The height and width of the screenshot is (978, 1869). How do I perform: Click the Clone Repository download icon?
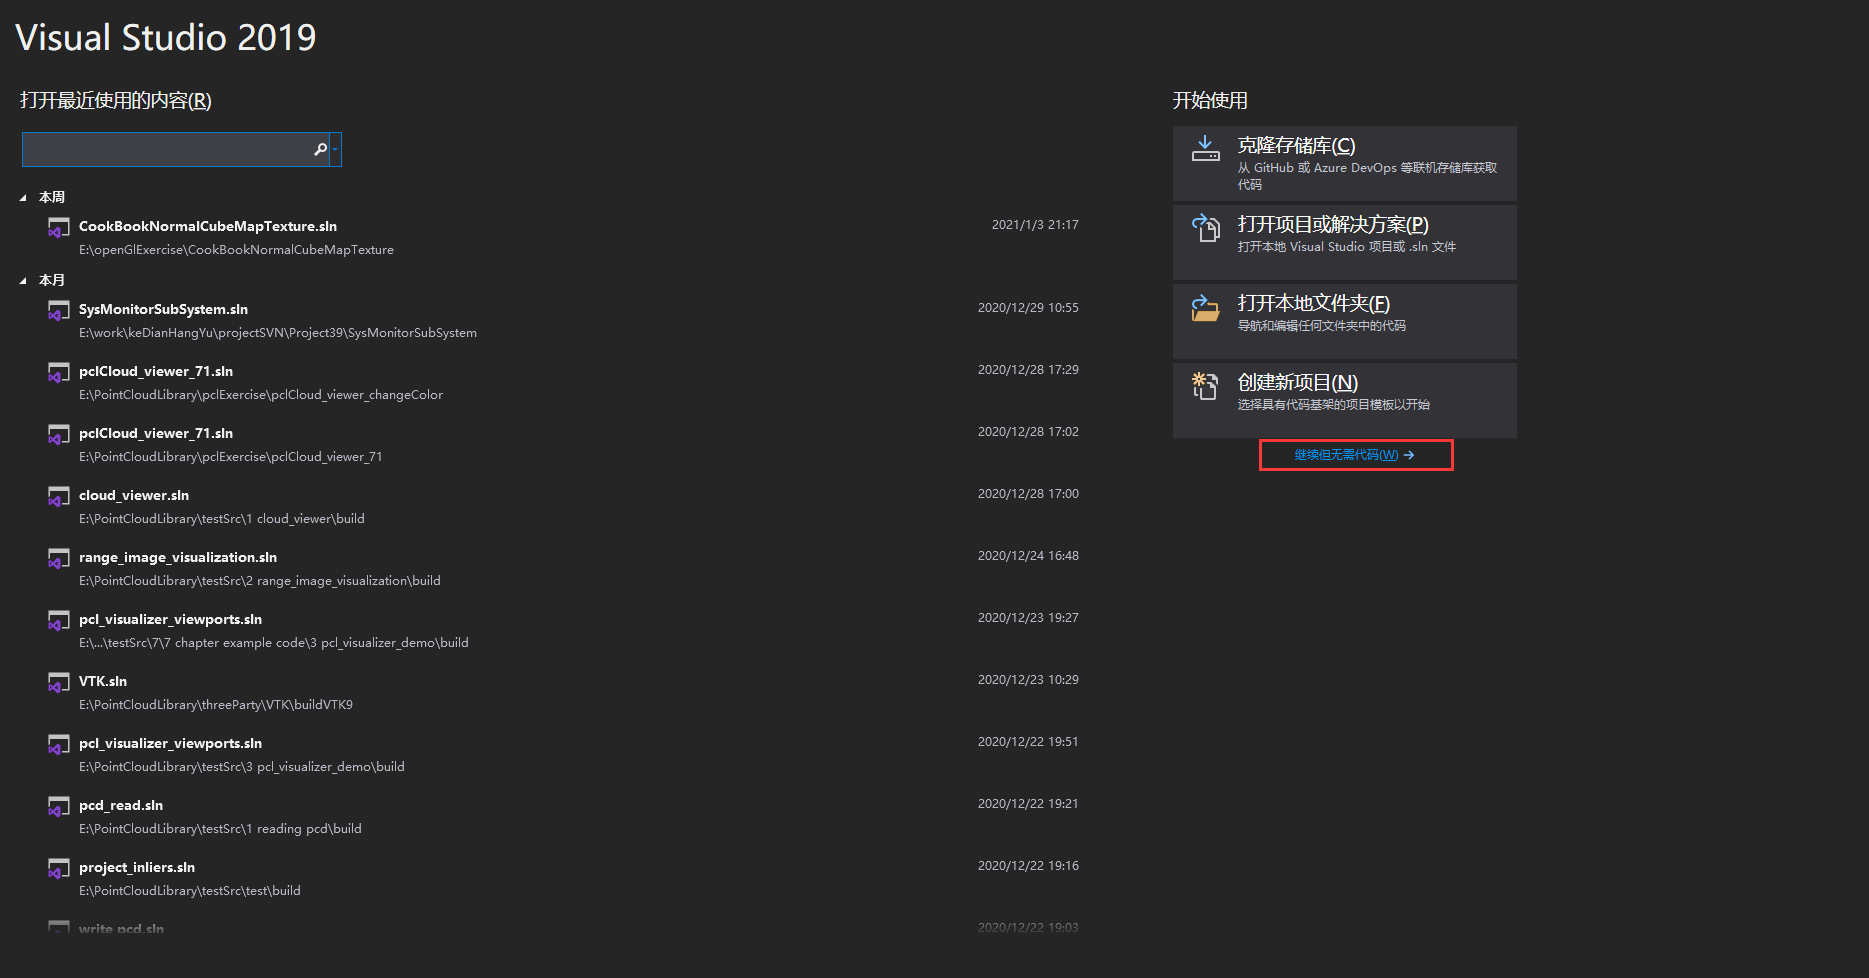(x=1205, y=149)
